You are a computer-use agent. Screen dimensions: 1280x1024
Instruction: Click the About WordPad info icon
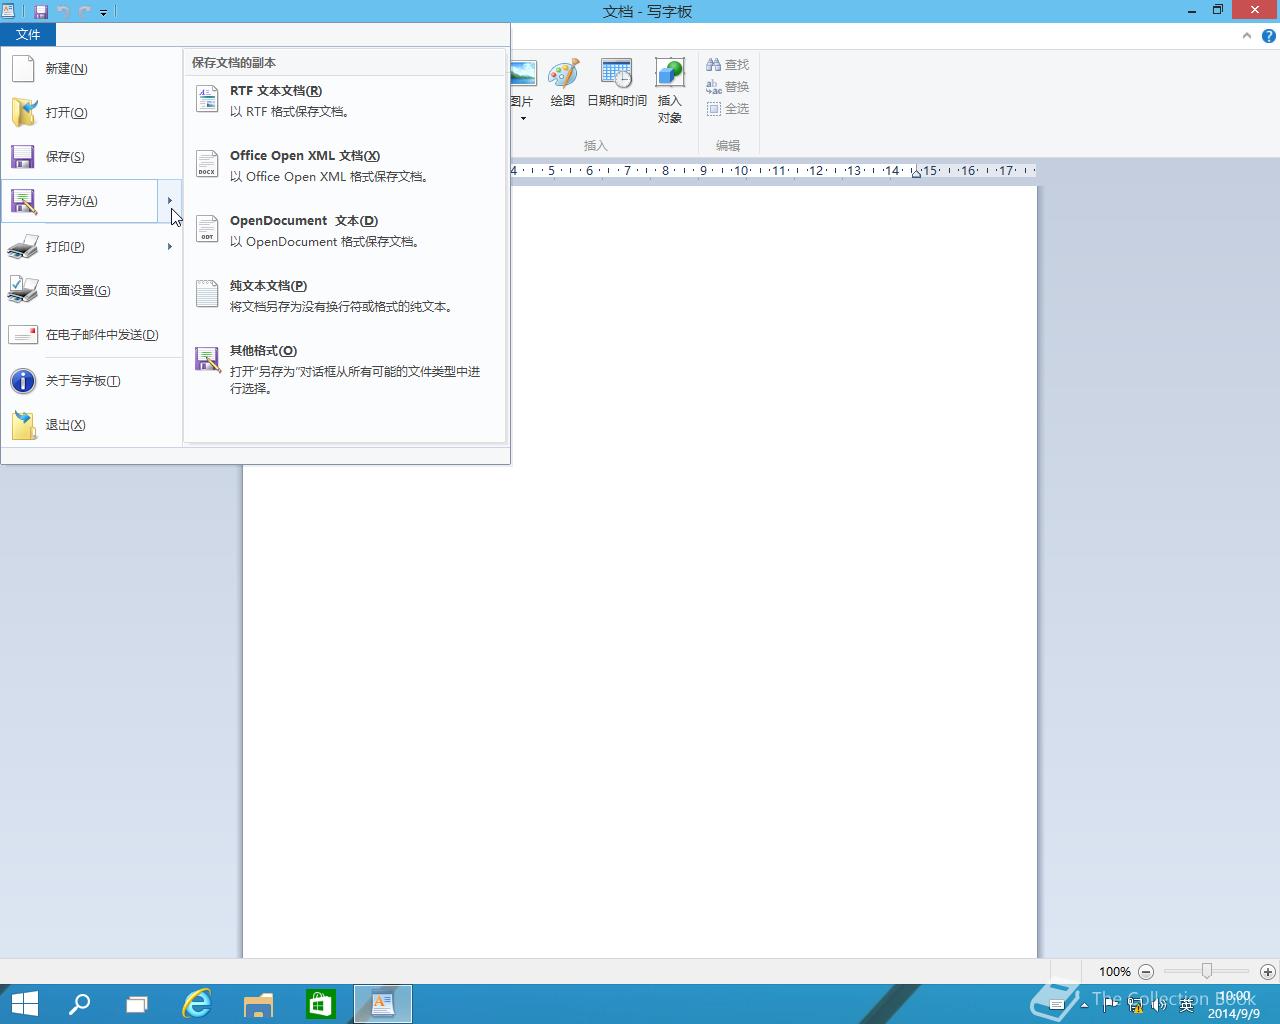click(23, 381)
